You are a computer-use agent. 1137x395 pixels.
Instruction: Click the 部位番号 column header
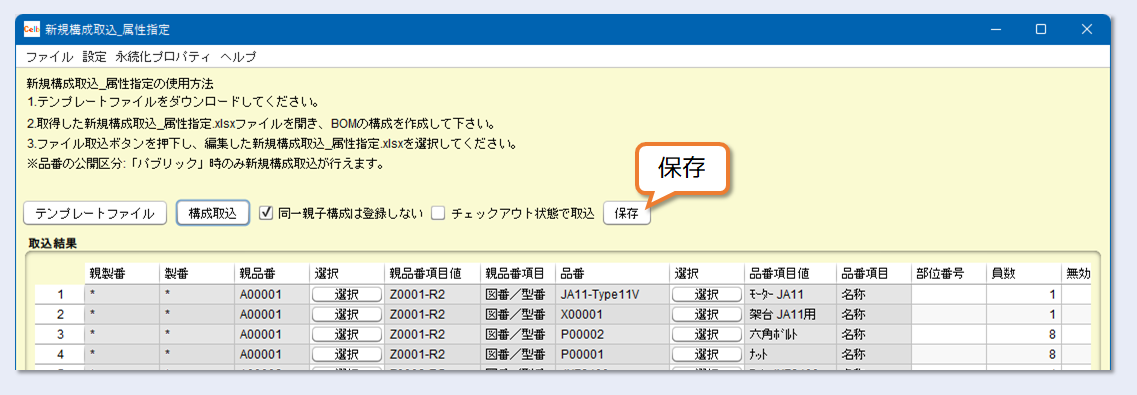tap(948, 274)
